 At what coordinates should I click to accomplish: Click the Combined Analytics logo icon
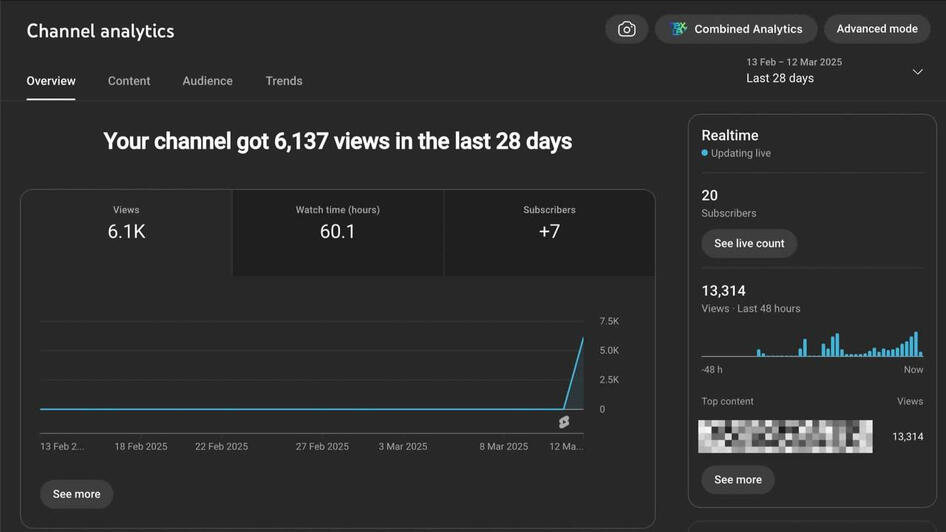click(679, 29)
